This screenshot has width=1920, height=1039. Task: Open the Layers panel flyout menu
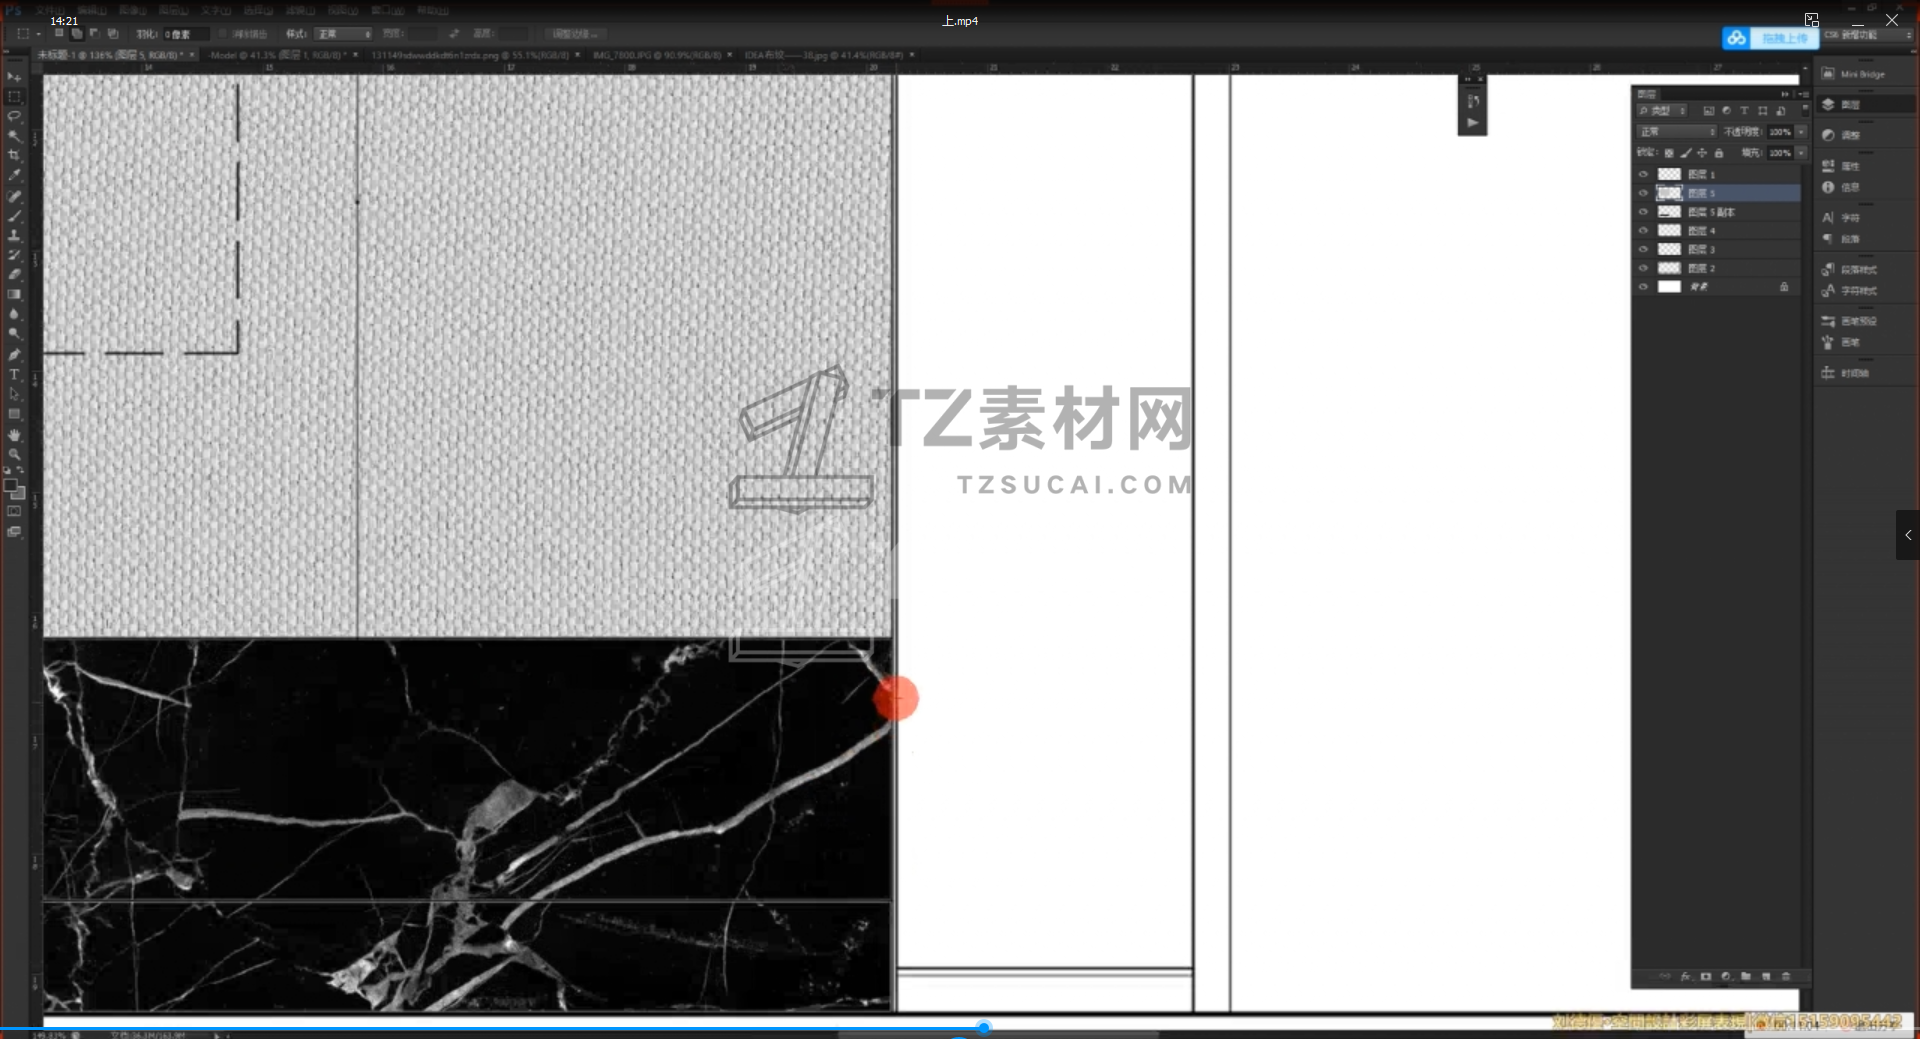[1803, 94]
